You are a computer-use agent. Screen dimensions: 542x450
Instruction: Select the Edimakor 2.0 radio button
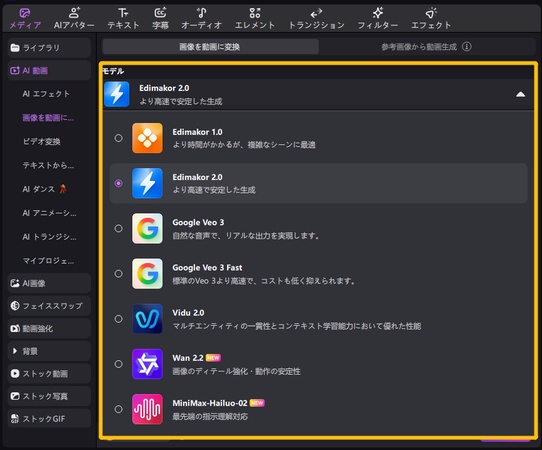[119, 183]
